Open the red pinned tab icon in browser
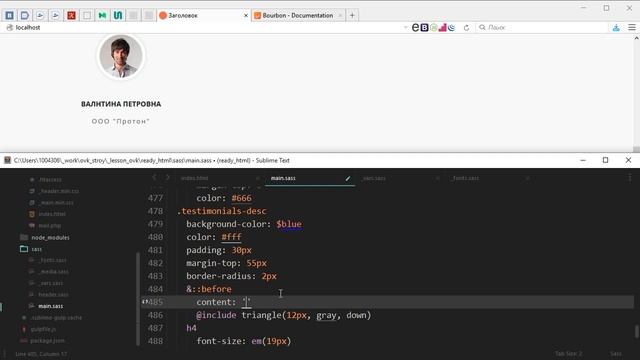The height and width of the screenshot is (360, 640). 71,16
